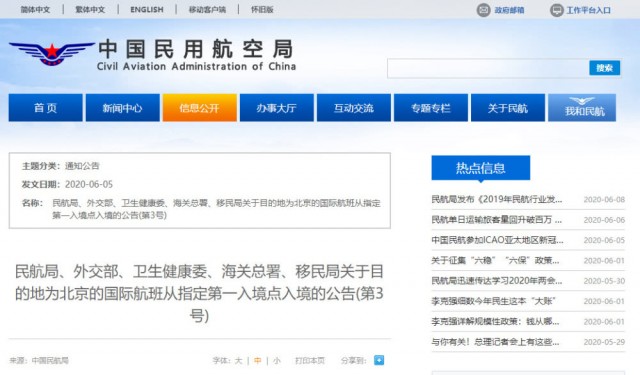Viewport: 640px width, 375px height.
Task: Open news 民航单日运输旅客量回升破百万
Action: click(x=497, y=220)
